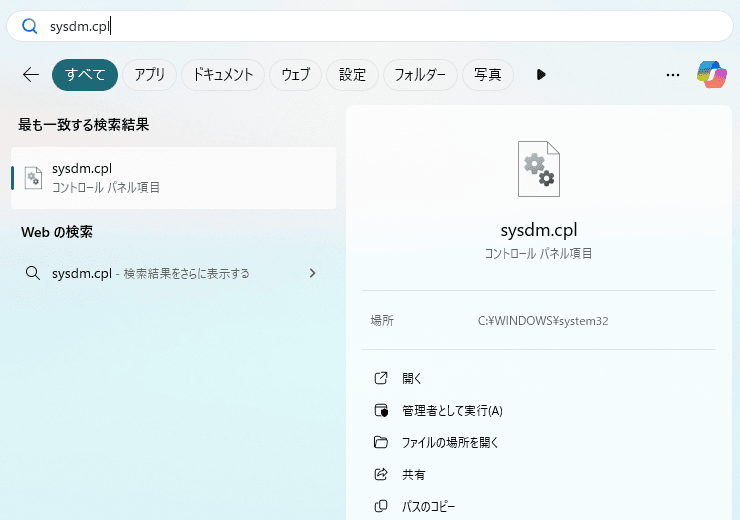Switch to the 設定 filter tab
740x520 pixels.
pyautogui.click(x=353, y=75)
